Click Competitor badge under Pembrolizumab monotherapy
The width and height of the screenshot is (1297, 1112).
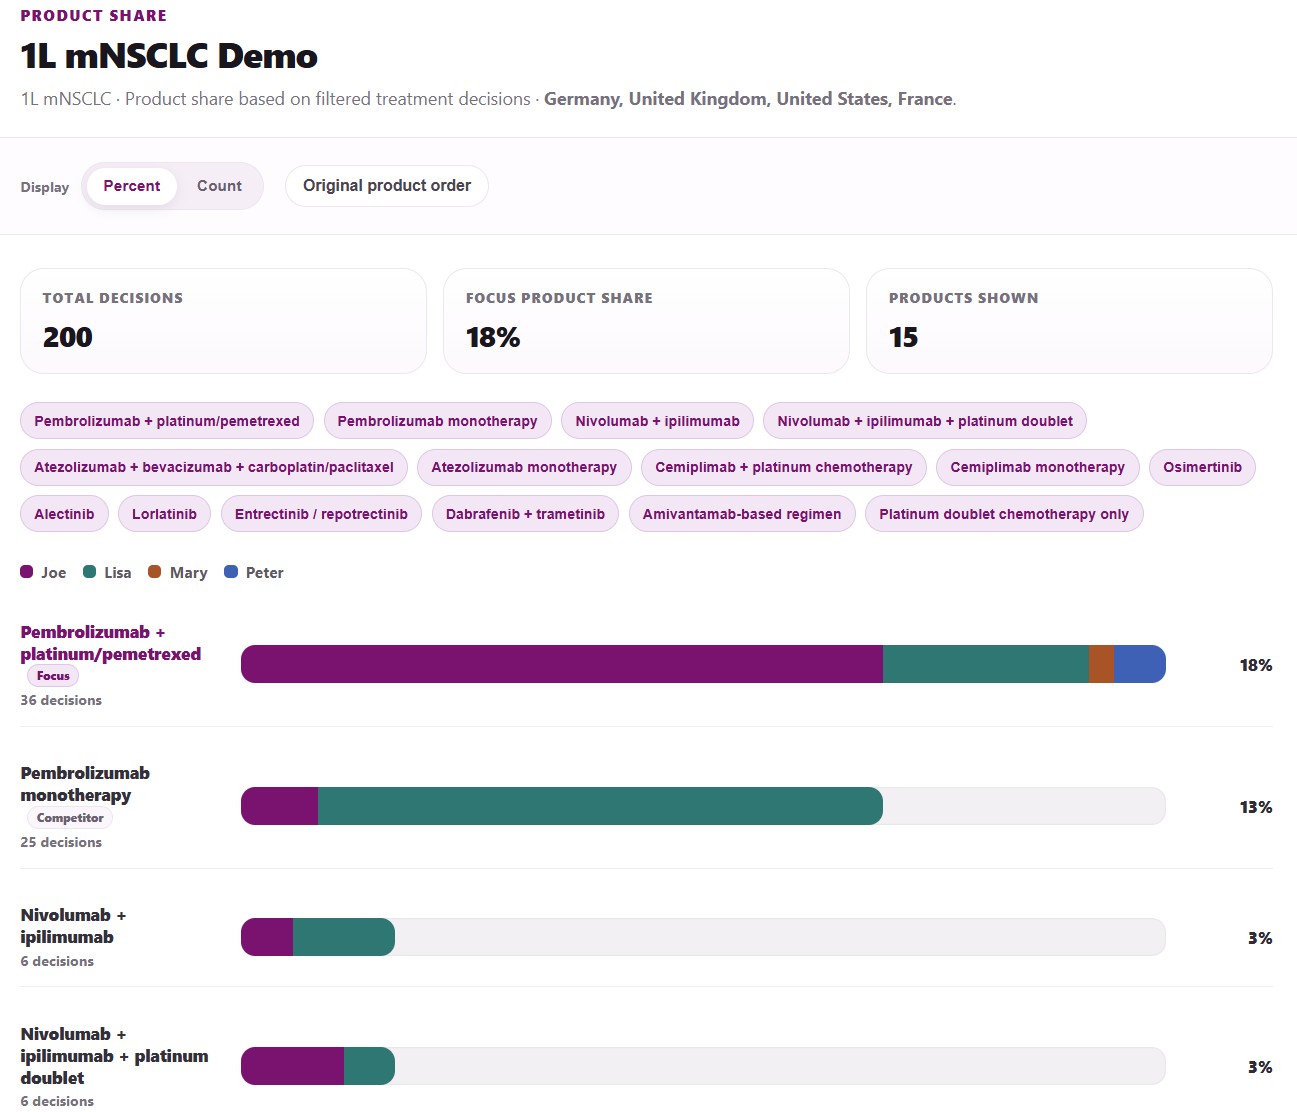(70, 818)
